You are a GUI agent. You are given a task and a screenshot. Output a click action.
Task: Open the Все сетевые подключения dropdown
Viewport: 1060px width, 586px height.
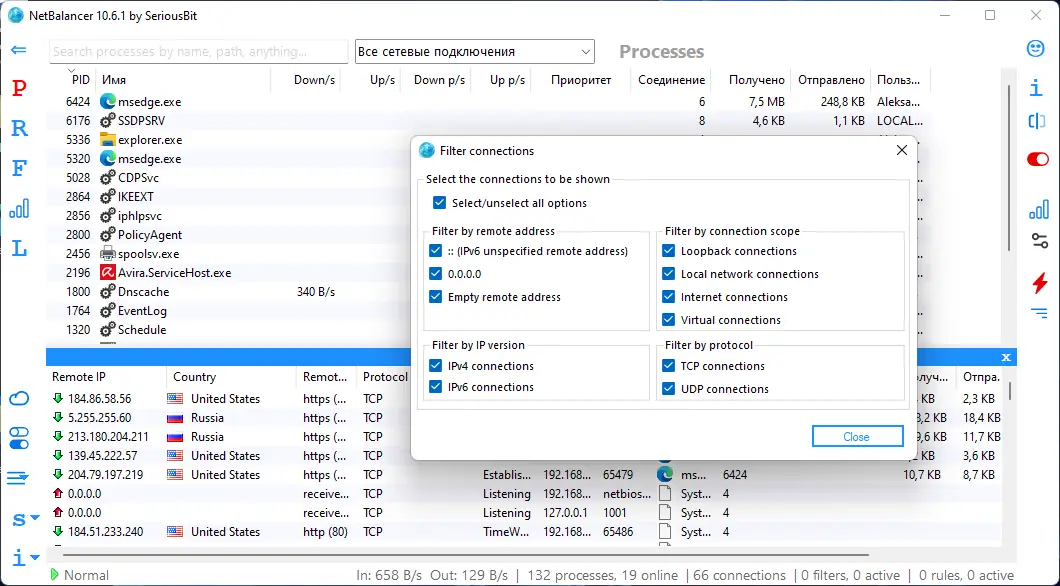pos(475,51)
